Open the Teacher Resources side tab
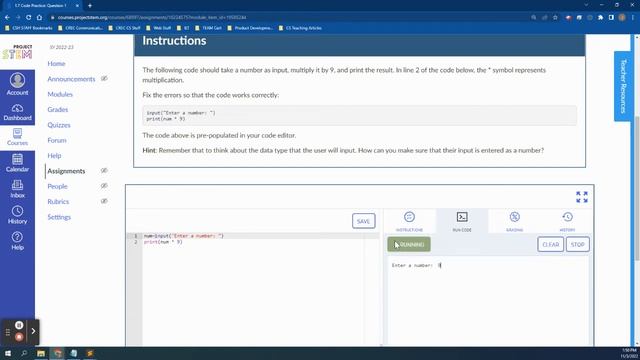 pyautogui.click(x=622, y=86)
